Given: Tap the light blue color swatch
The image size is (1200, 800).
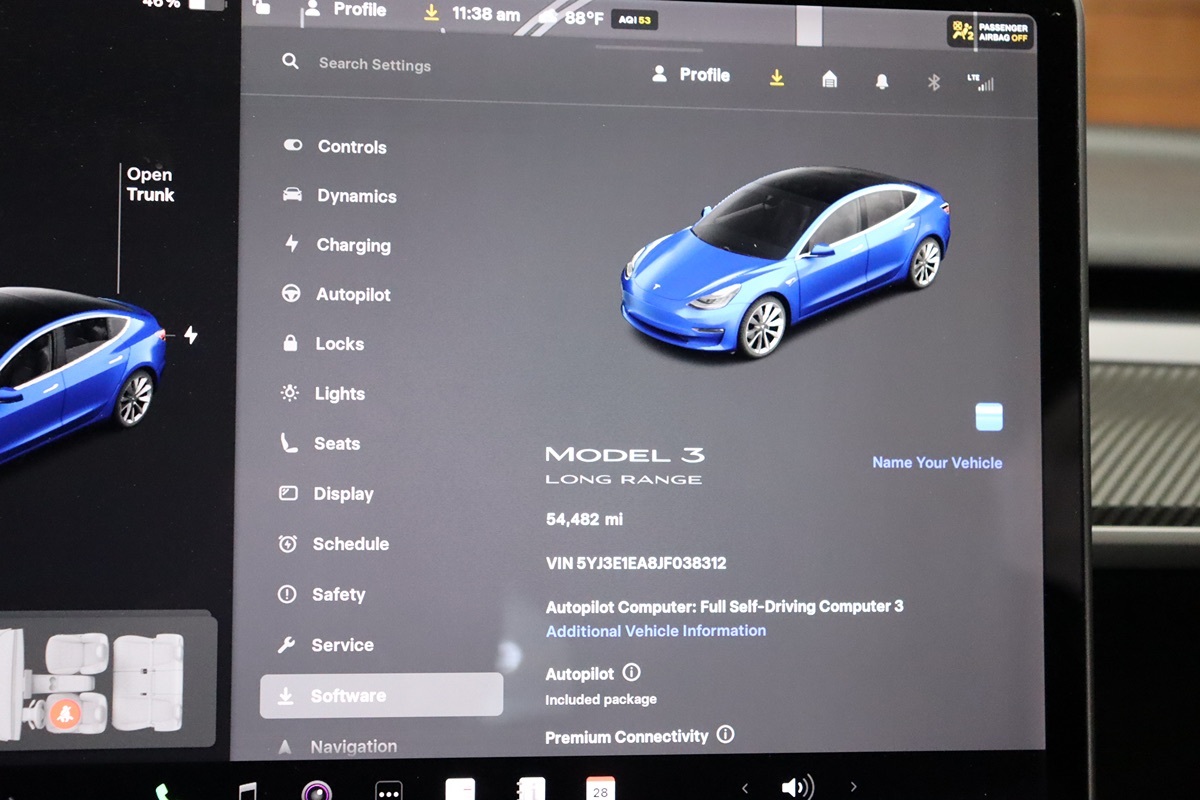Looking at the screenshot, I should coord(989,417).
